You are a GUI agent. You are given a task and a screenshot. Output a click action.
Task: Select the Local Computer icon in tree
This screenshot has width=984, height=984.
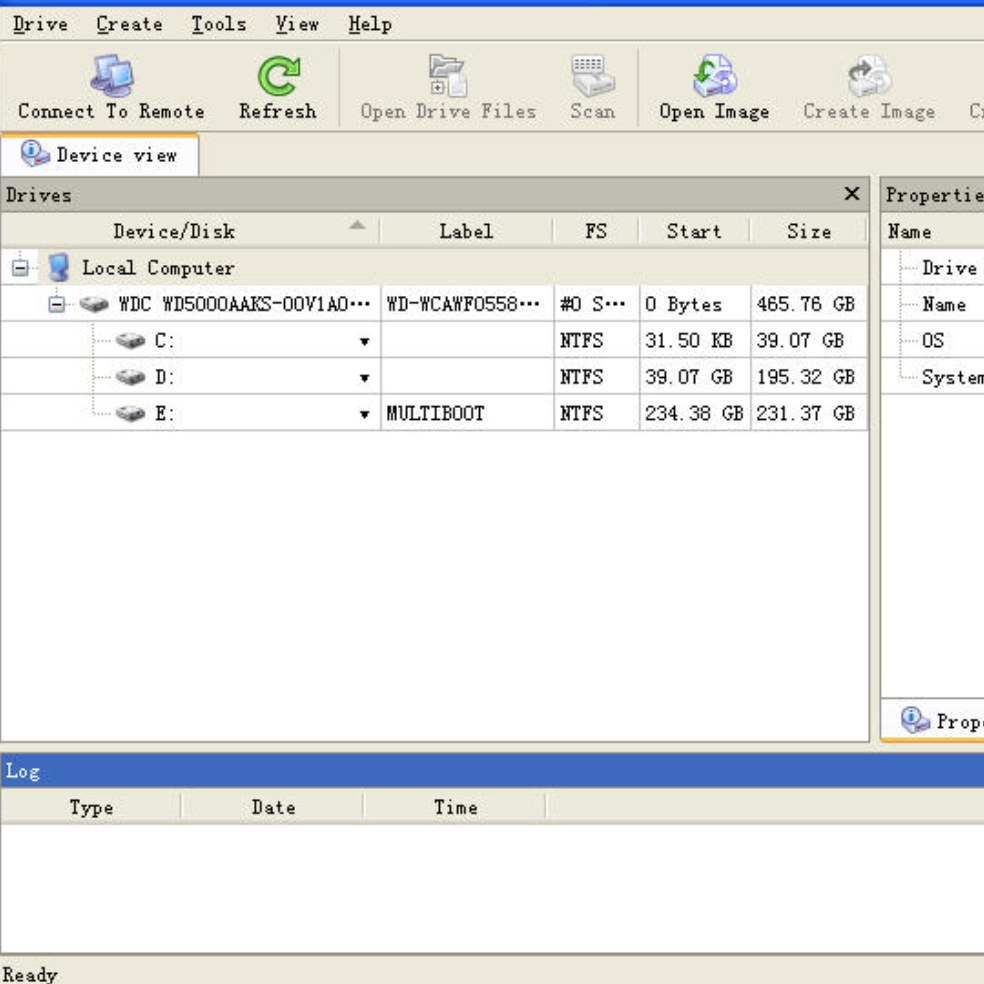60,268
